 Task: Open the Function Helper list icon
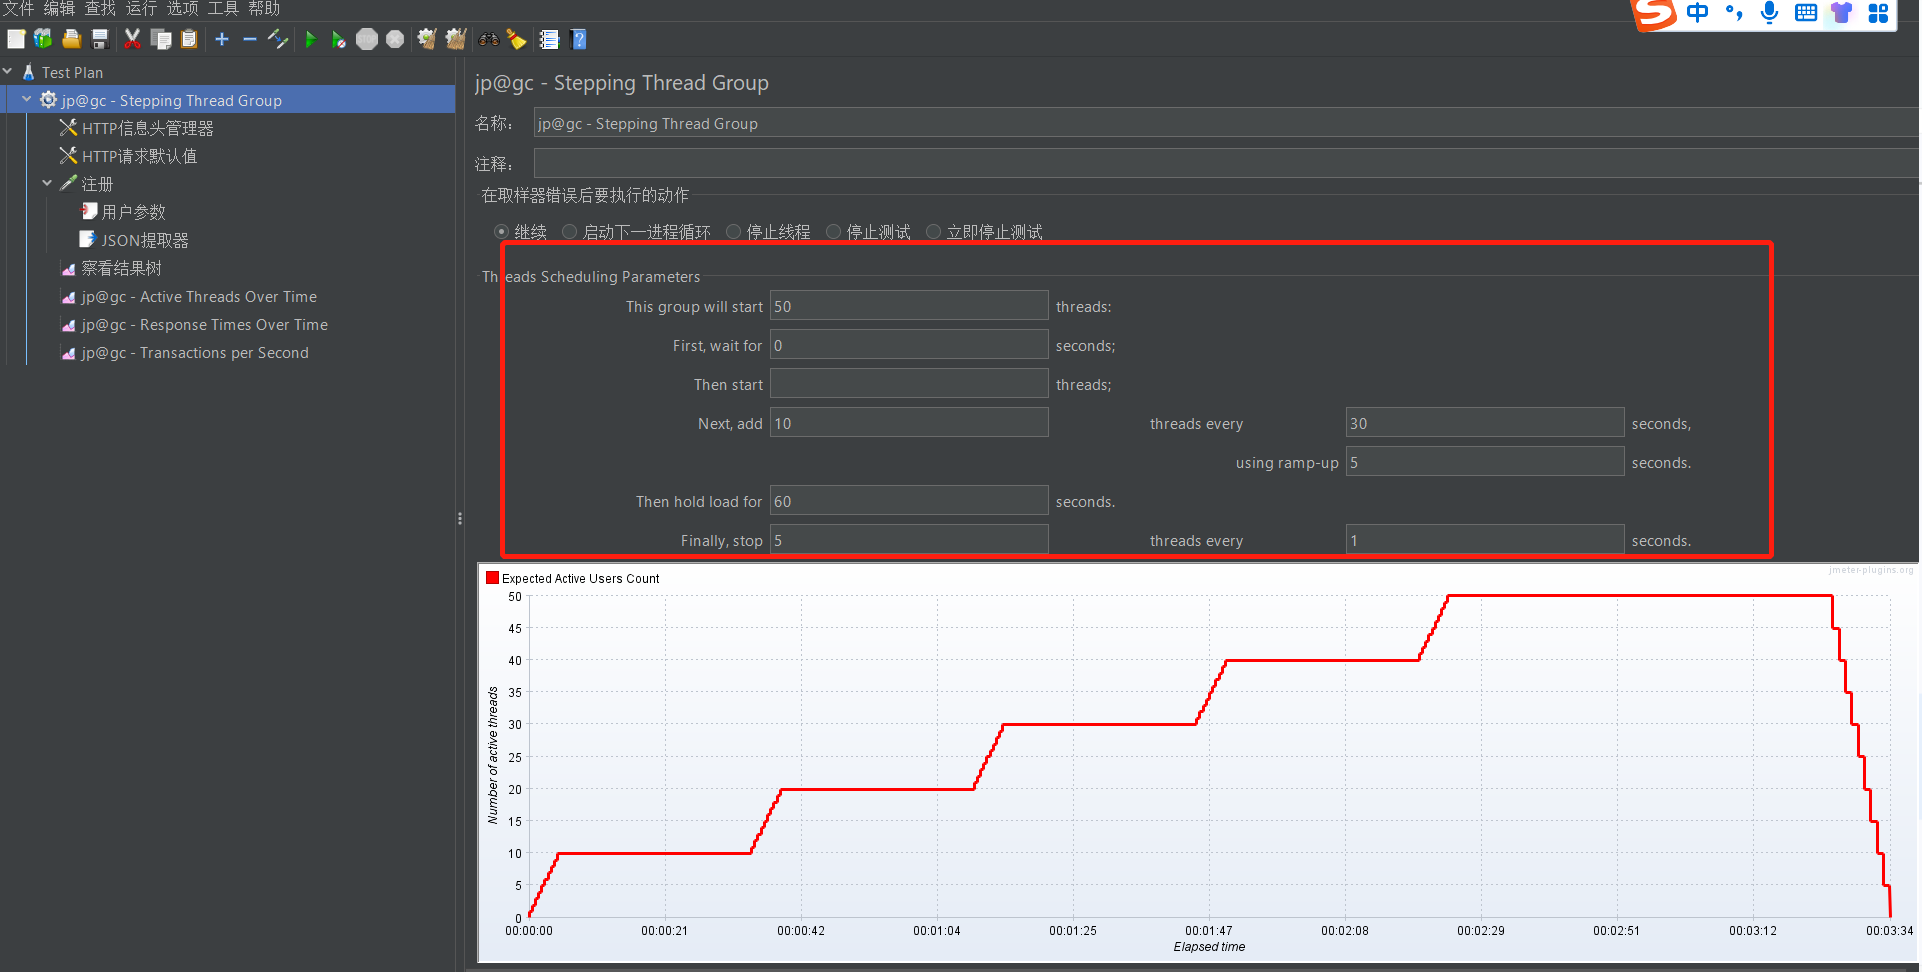point(549,39)
